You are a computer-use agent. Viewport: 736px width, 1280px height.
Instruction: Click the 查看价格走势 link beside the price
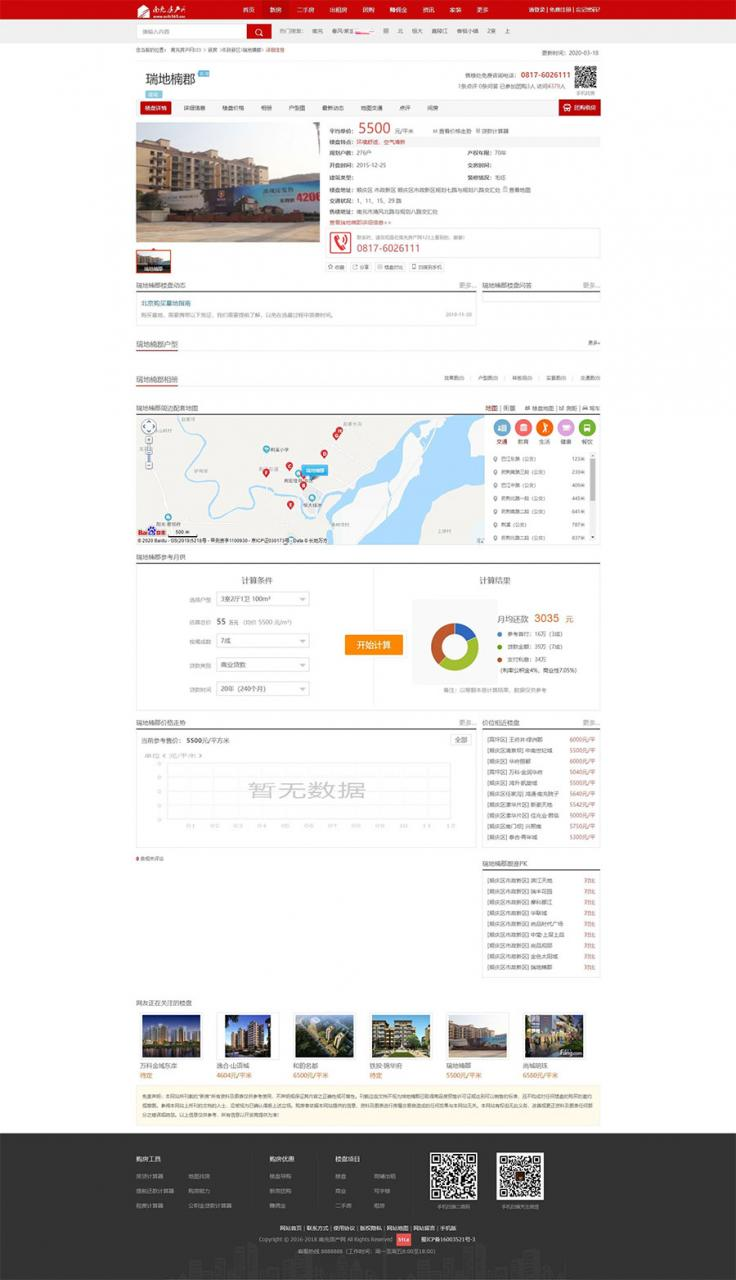click(x=452, y=131)
